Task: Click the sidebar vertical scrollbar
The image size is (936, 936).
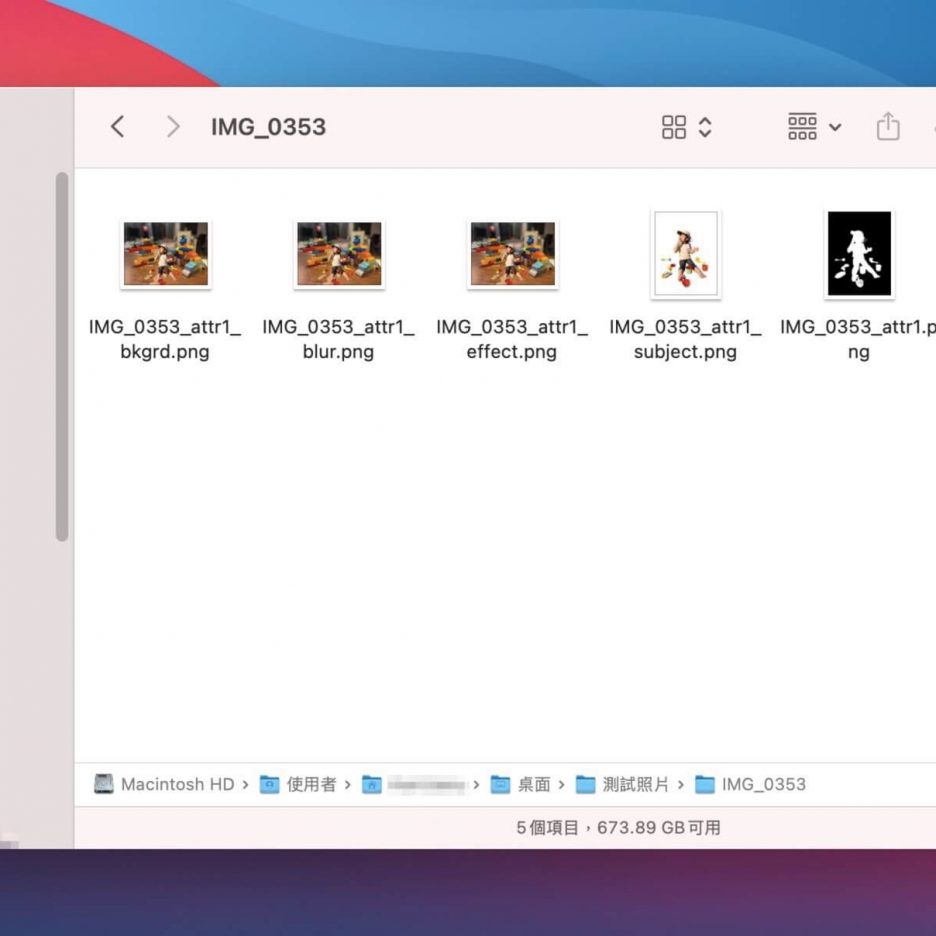Action: (x=62, y=356)
